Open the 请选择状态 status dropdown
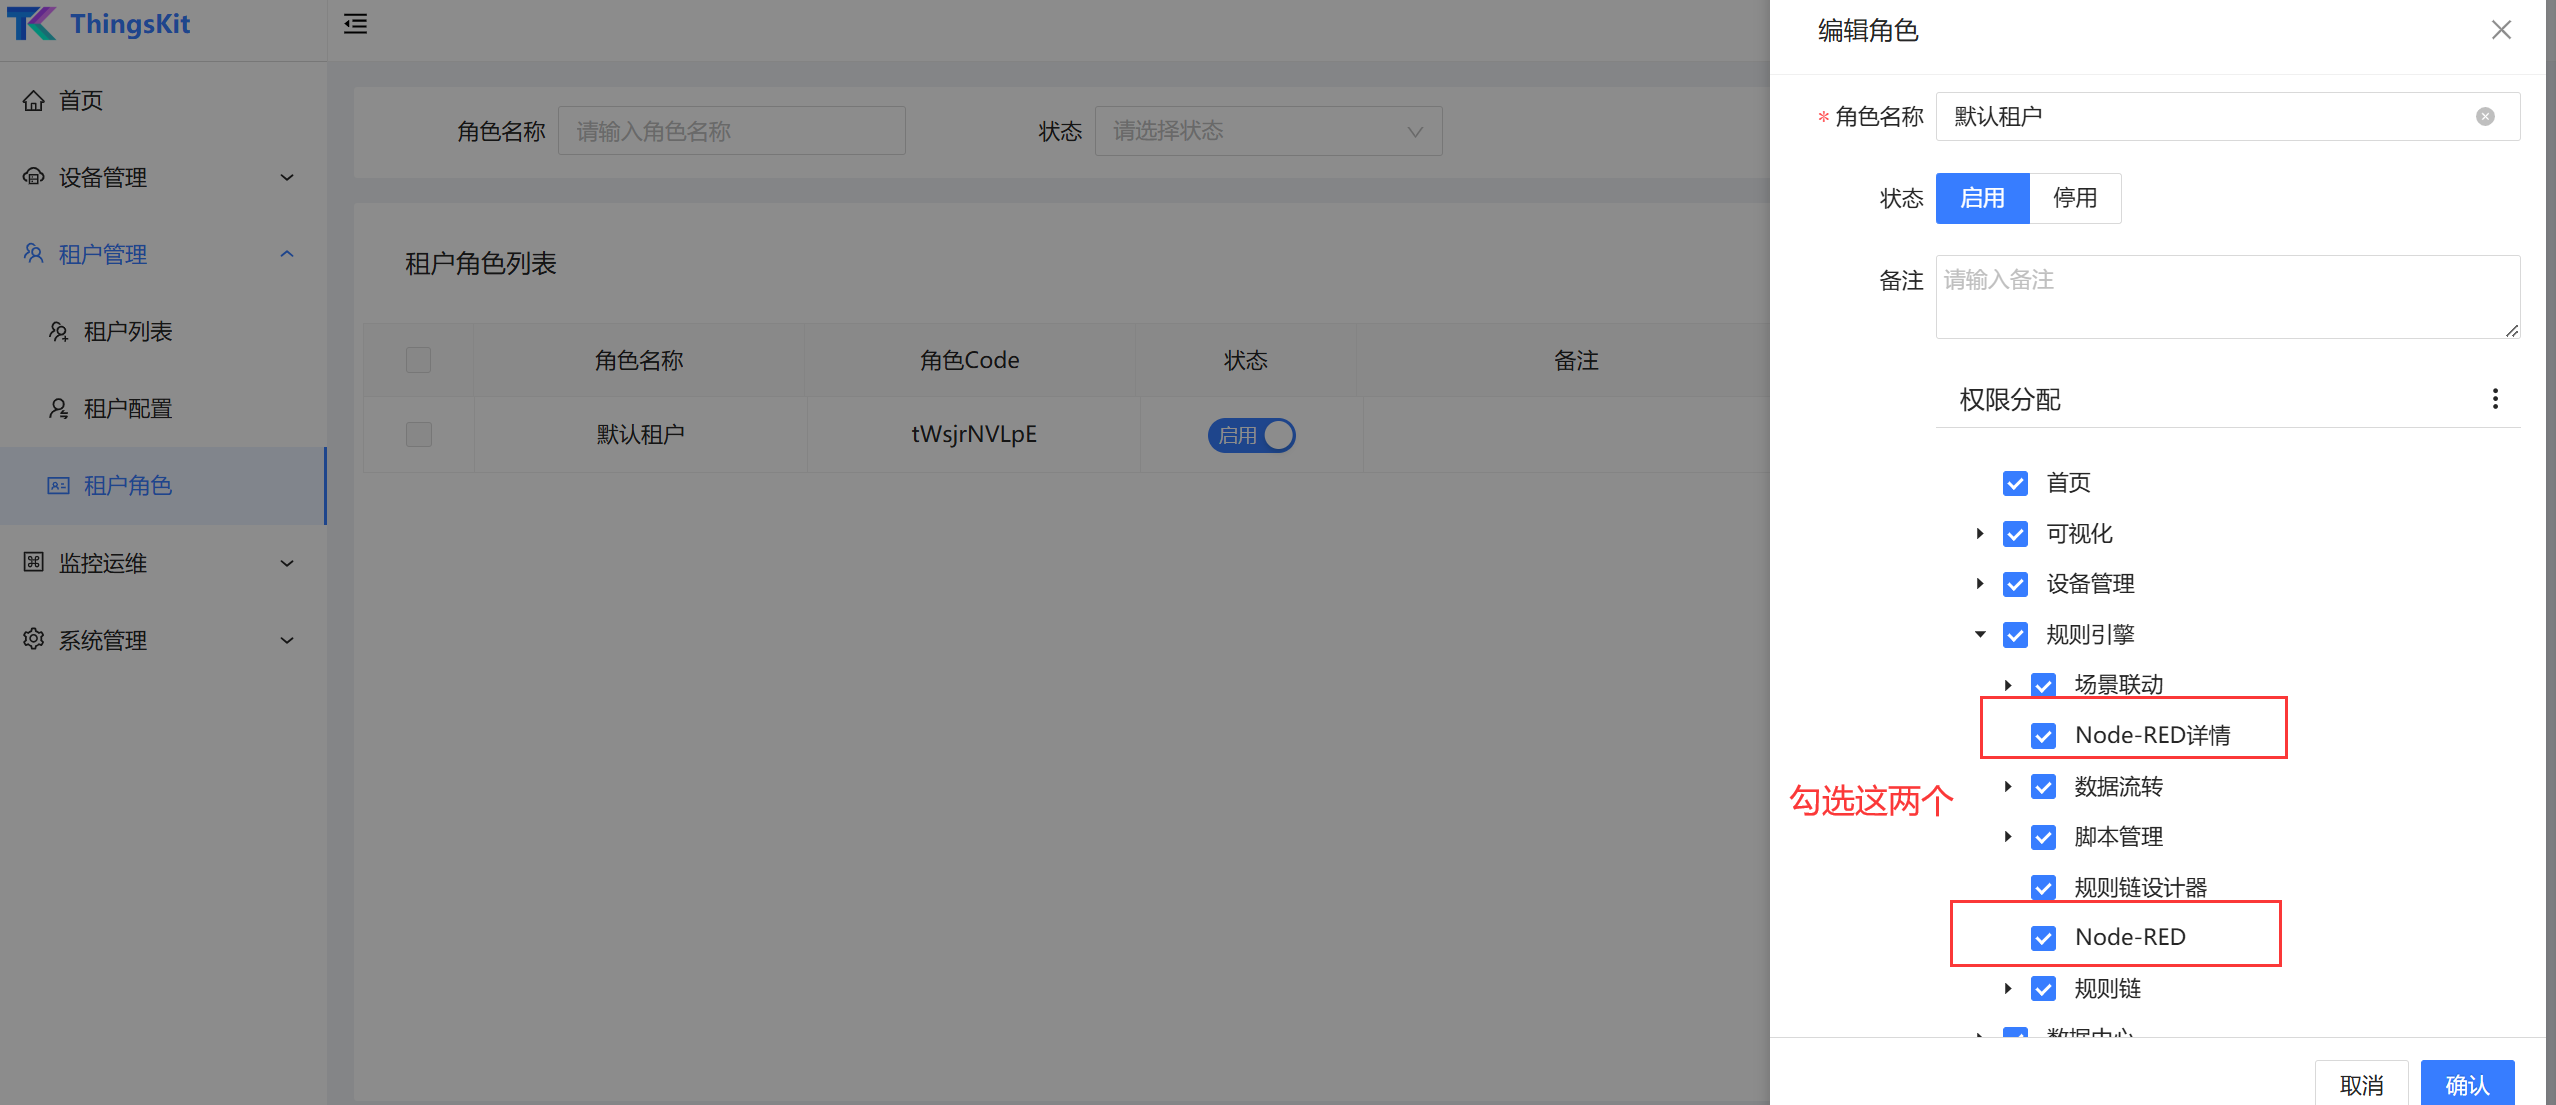 (x=1267, y=131)
